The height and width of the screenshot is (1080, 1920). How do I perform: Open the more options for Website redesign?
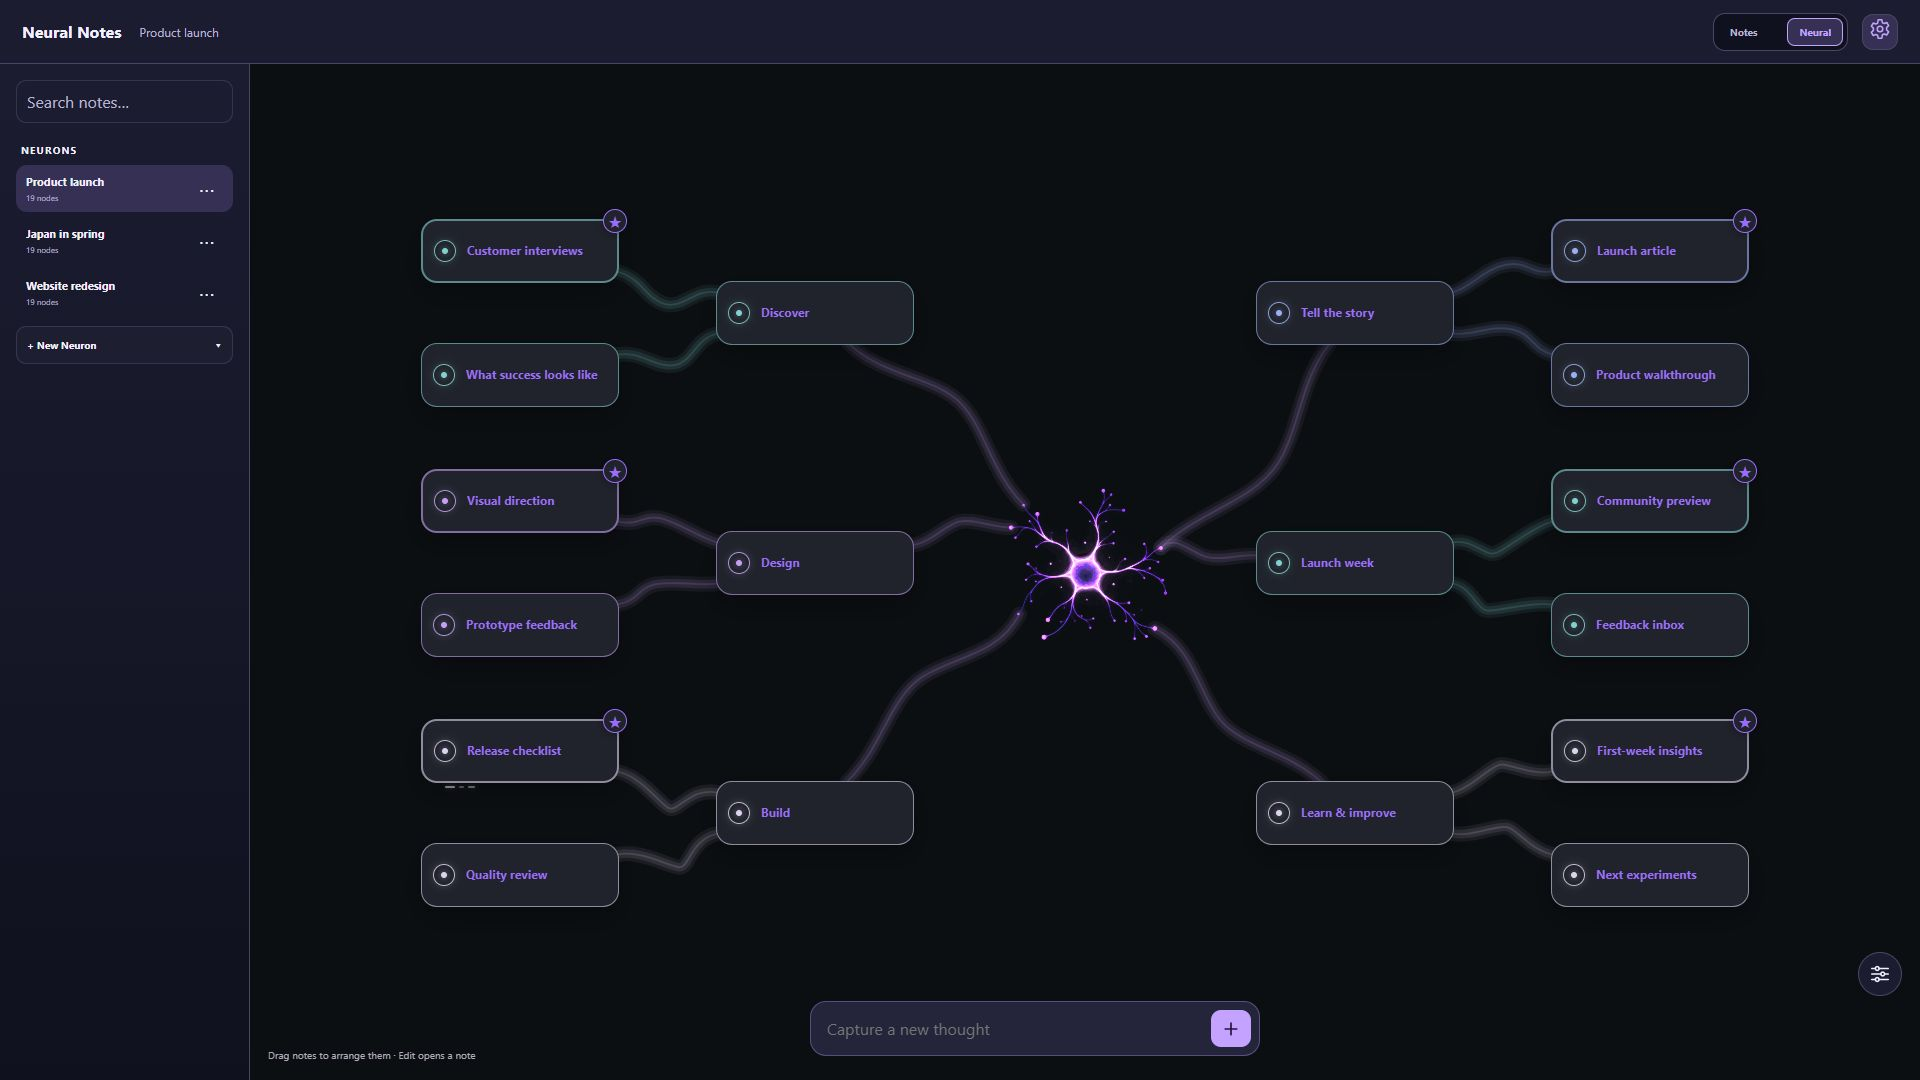pos(206,295)
